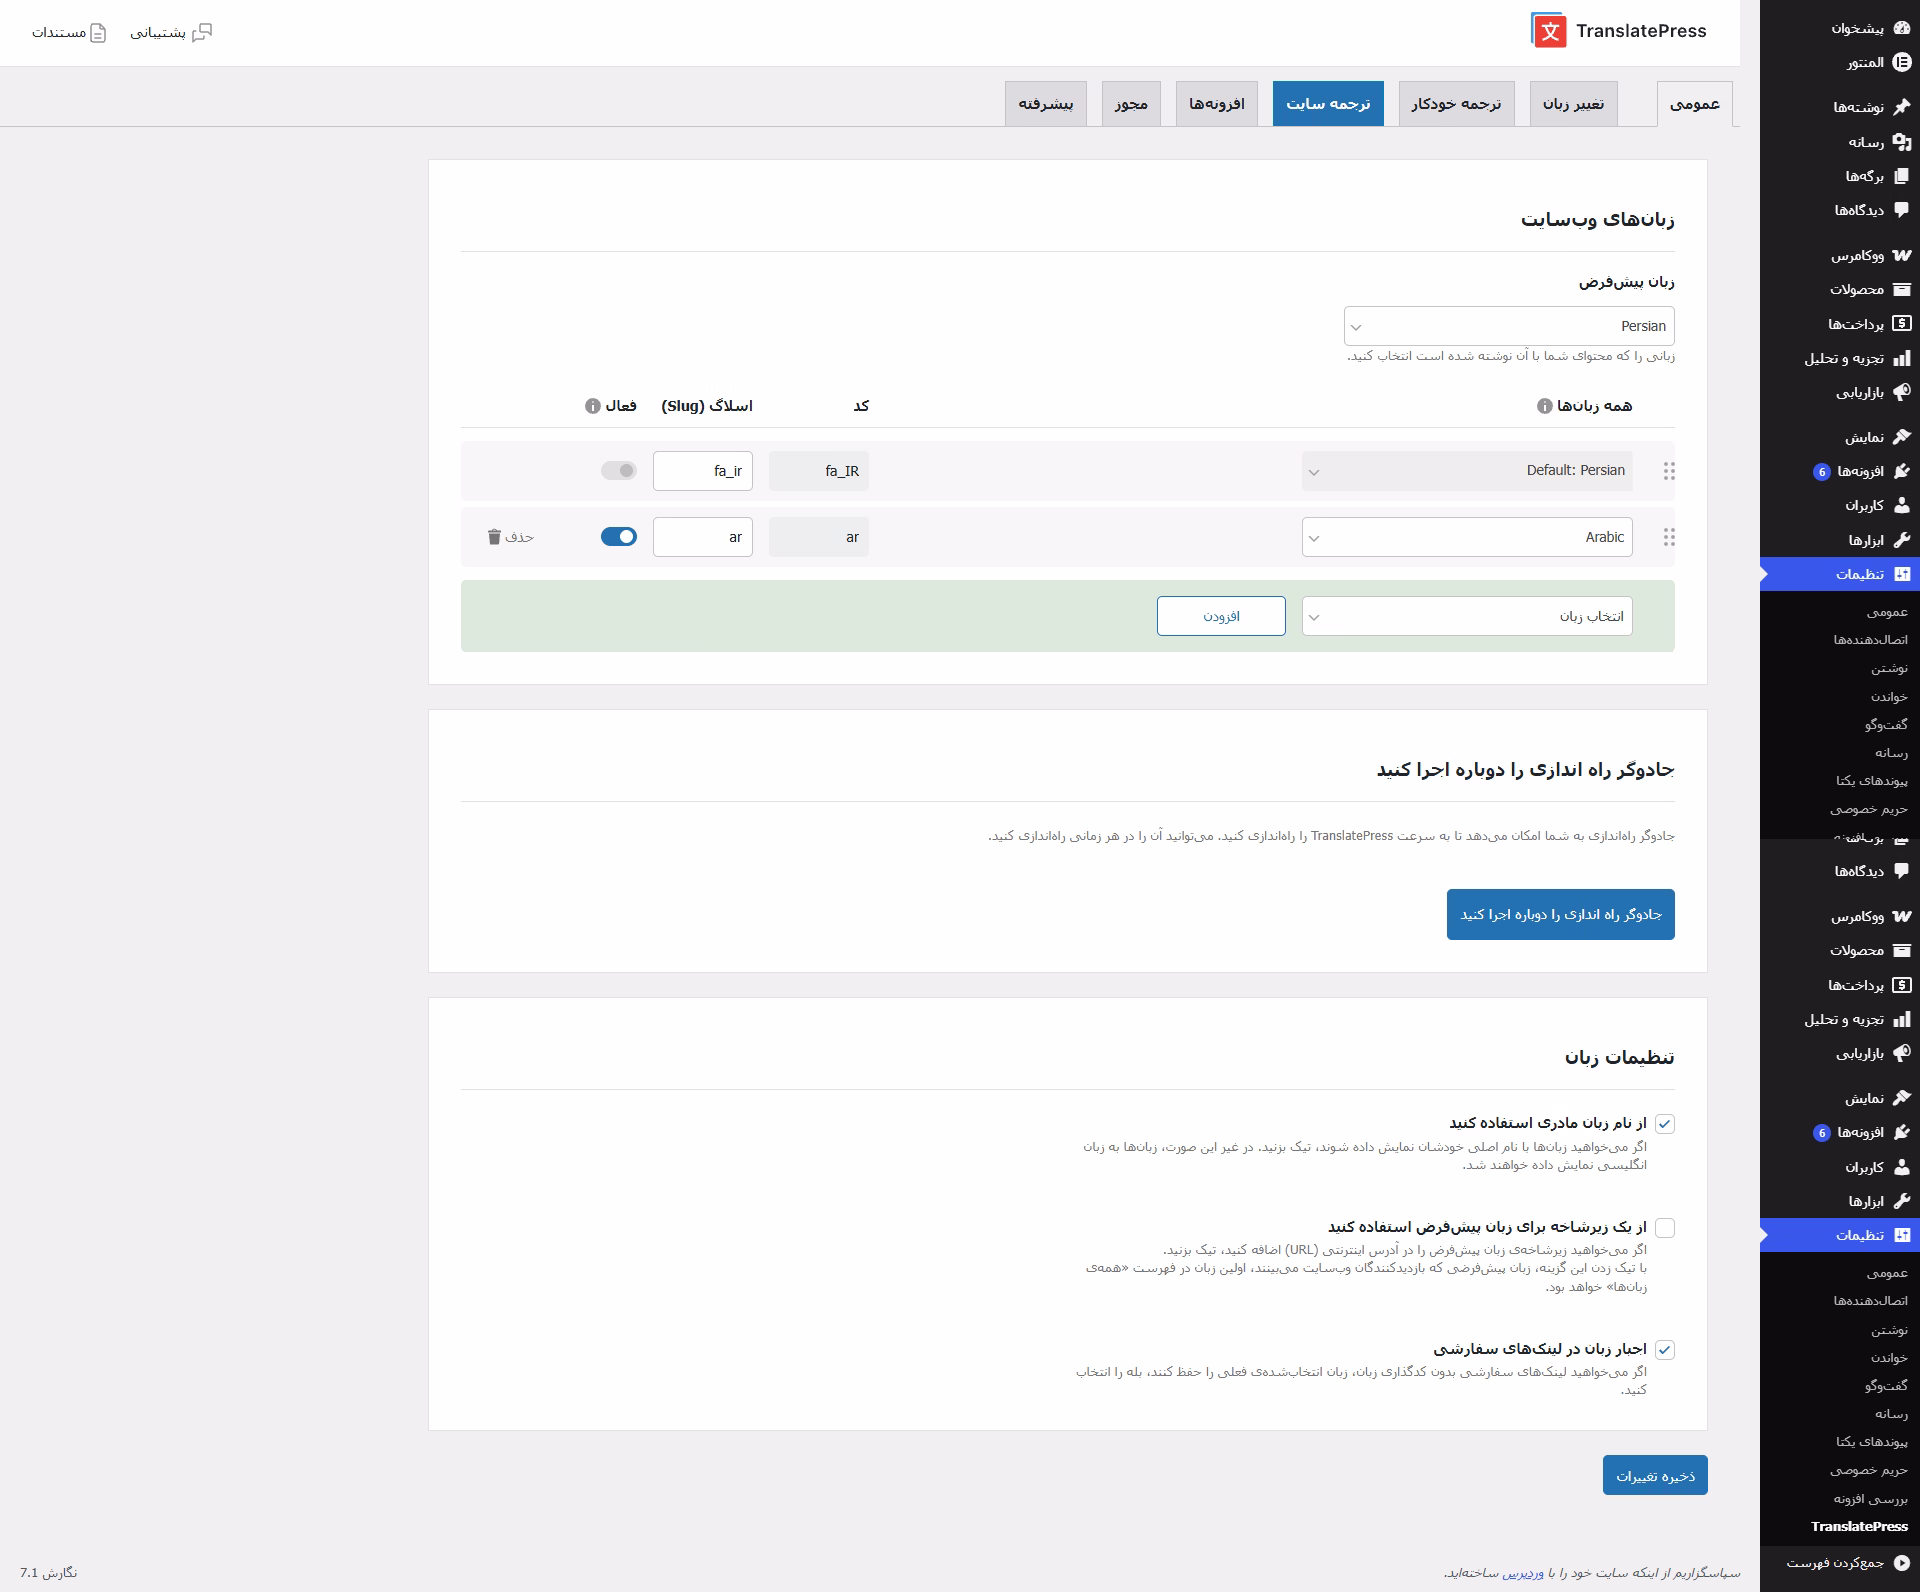The height and width of the screenshot is (1592, 1920).
Task: Uncheck از نام زبان مادری استفاده کنید
Action: click(1664, 1124)
